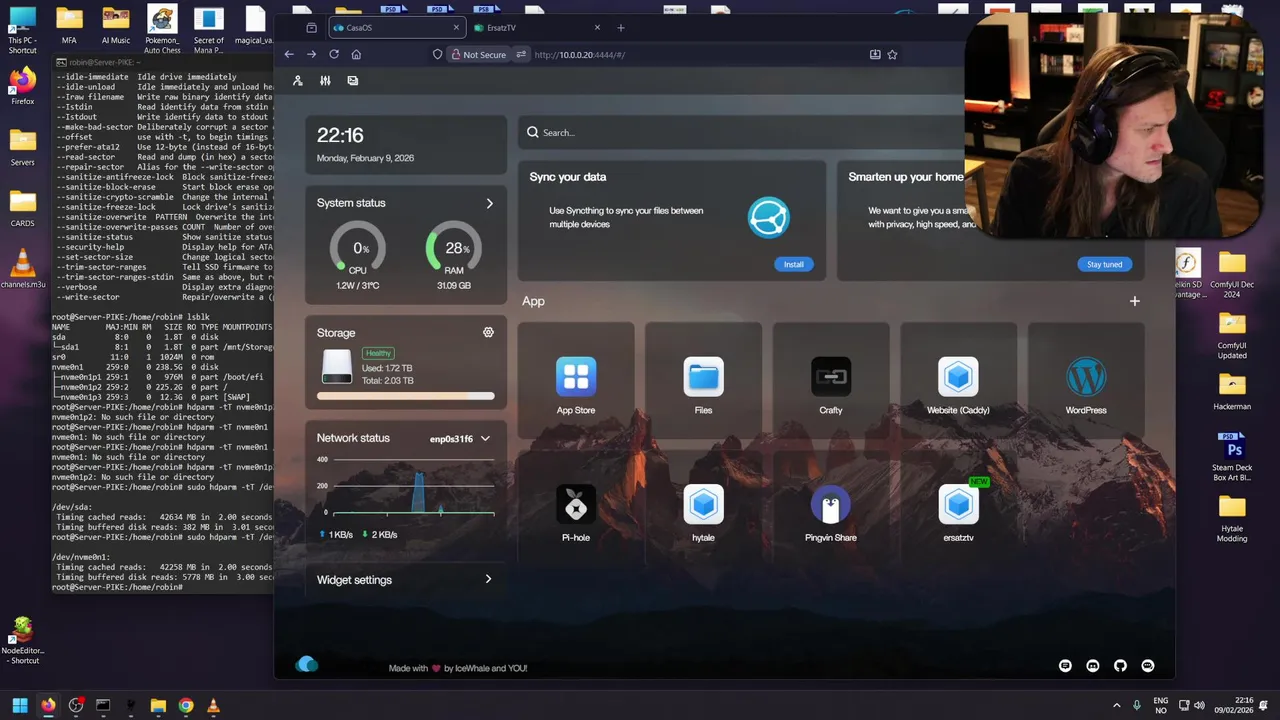1280x720 pixels.
Task: Click into the CasaOS search field
Action: tap(740, 132)
